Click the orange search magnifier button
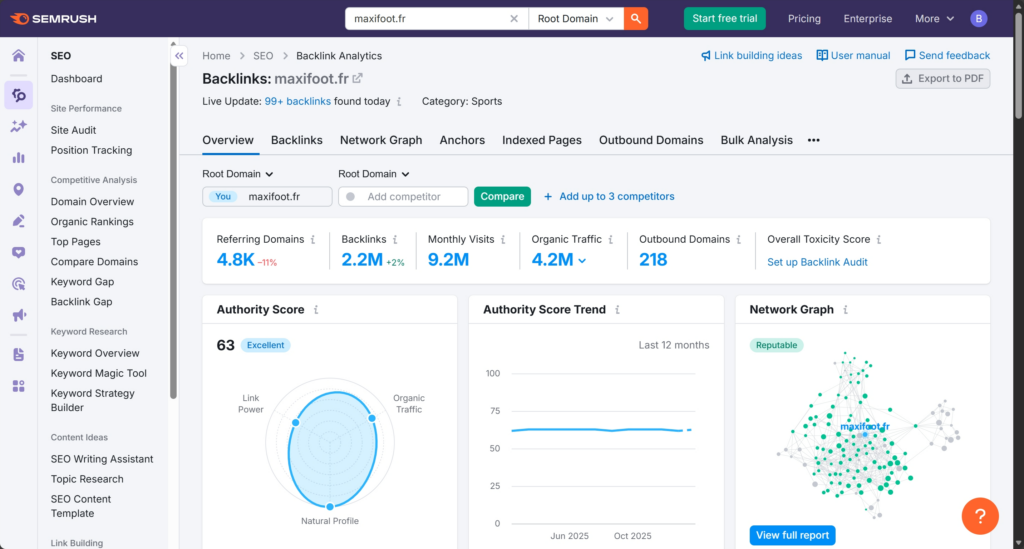Image resolution: width=1024 pixels, height=549 pixels. click(x=636, y=18)
